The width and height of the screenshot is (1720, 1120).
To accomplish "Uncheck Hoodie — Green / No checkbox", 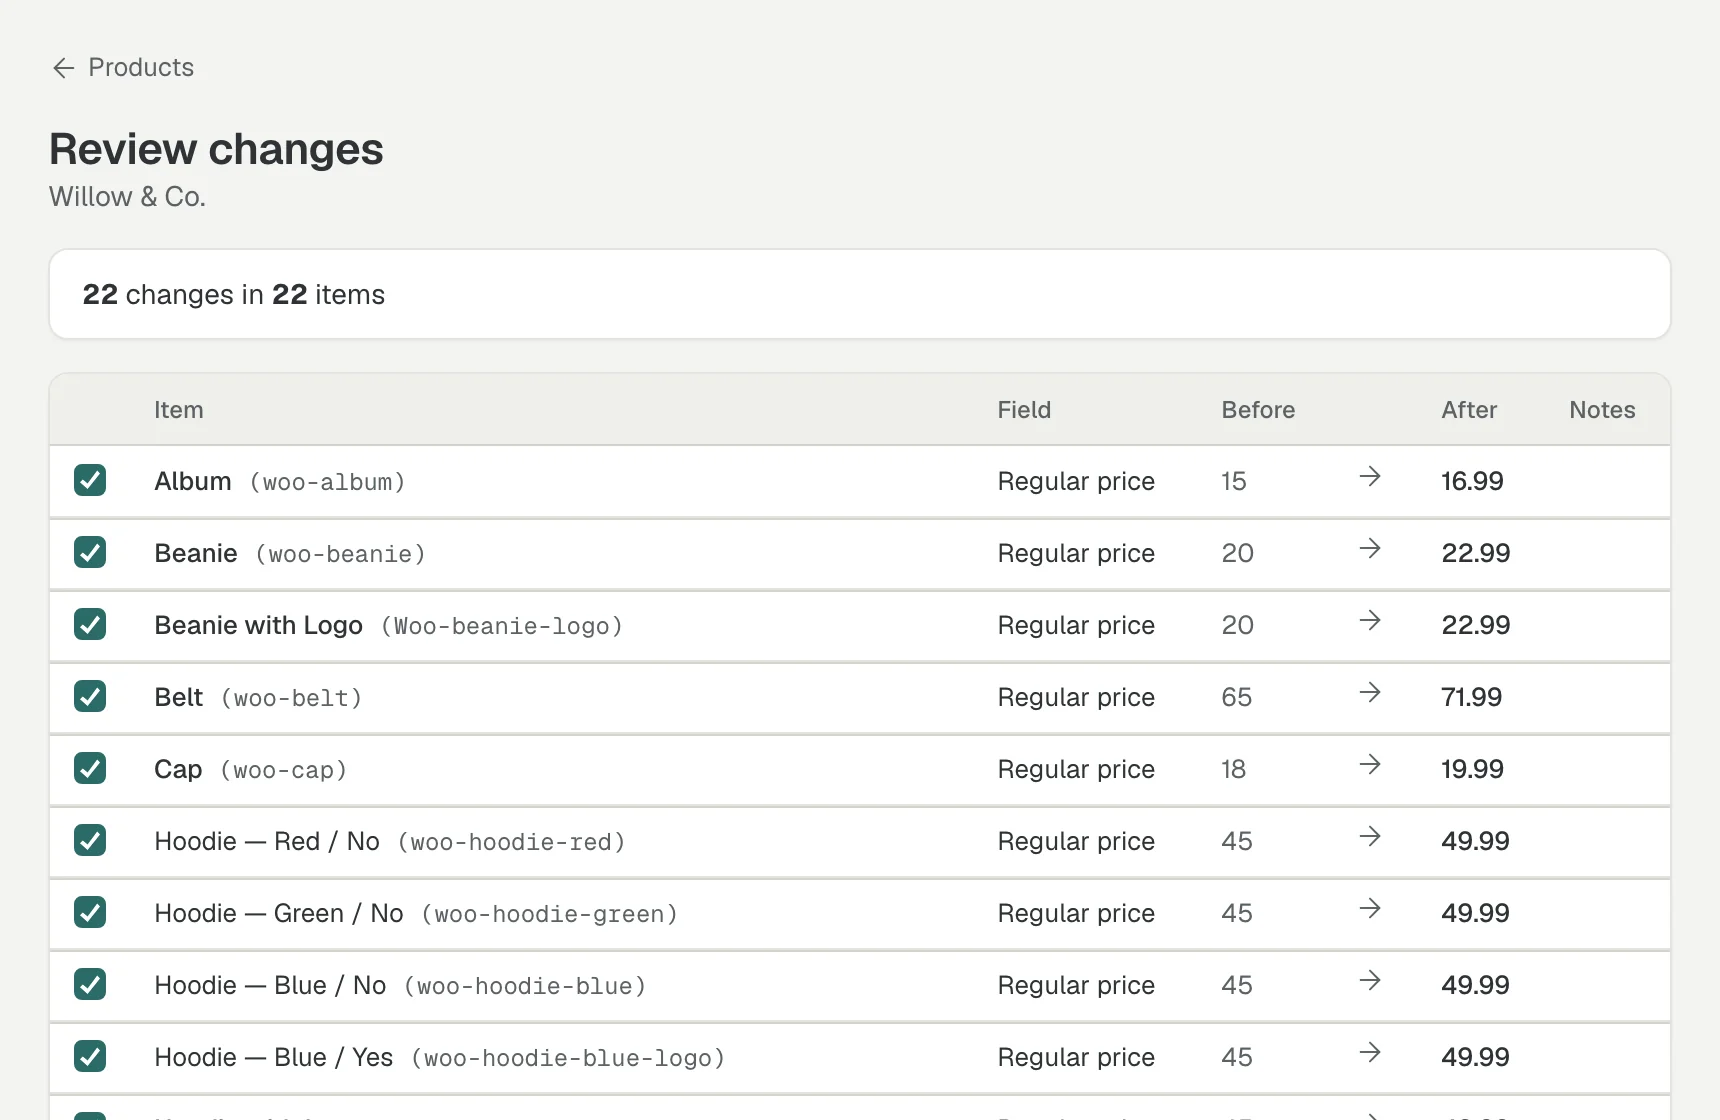I will pos(90,912).
